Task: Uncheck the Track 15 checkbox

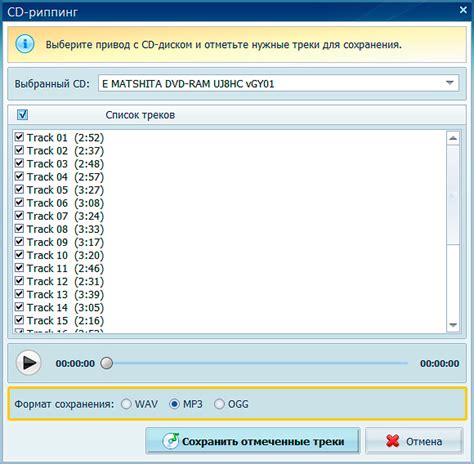Action: 19,320
